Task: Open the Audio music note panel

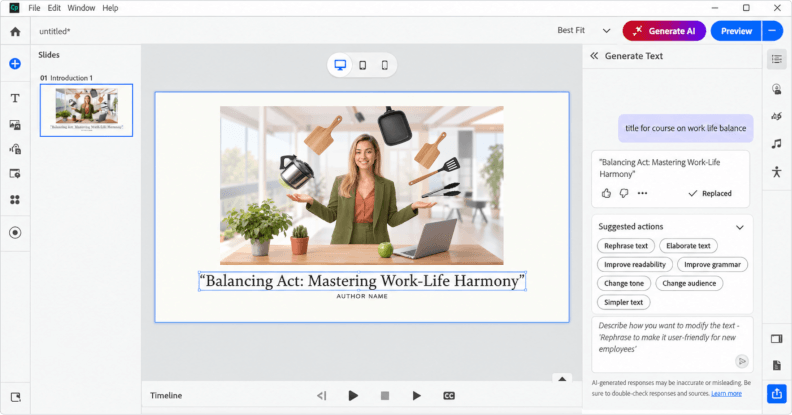Action: (777, 144)
